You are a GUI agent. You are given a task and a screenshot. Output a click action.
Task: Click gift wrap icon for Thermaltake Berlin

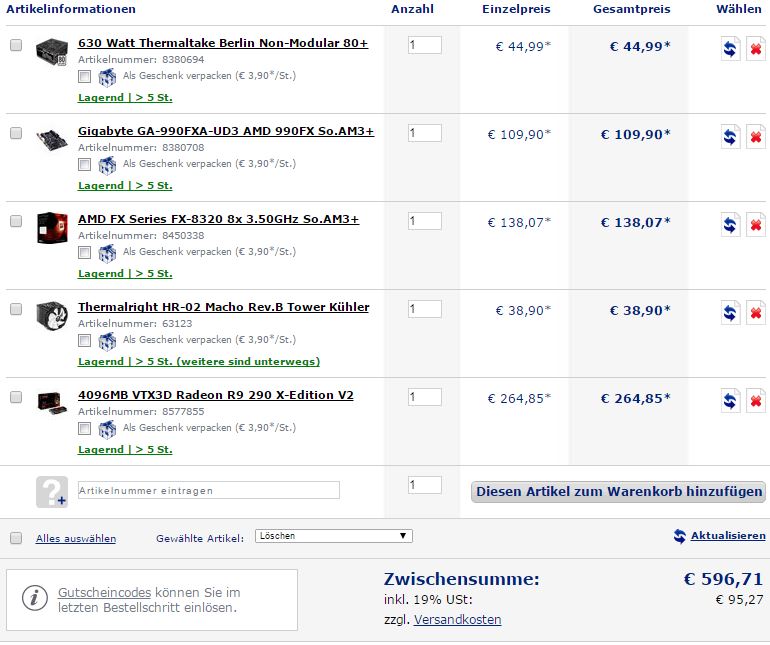click(x=107, y=77)
